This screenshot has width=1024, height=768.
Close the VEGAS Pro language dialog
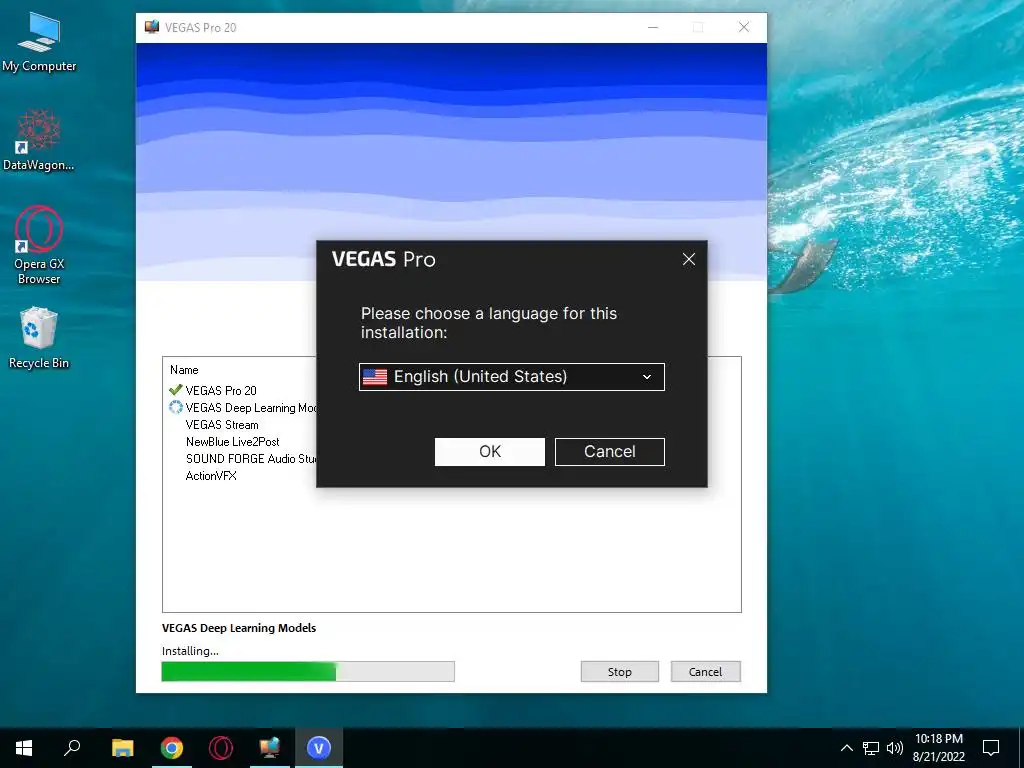click(688, 259)
